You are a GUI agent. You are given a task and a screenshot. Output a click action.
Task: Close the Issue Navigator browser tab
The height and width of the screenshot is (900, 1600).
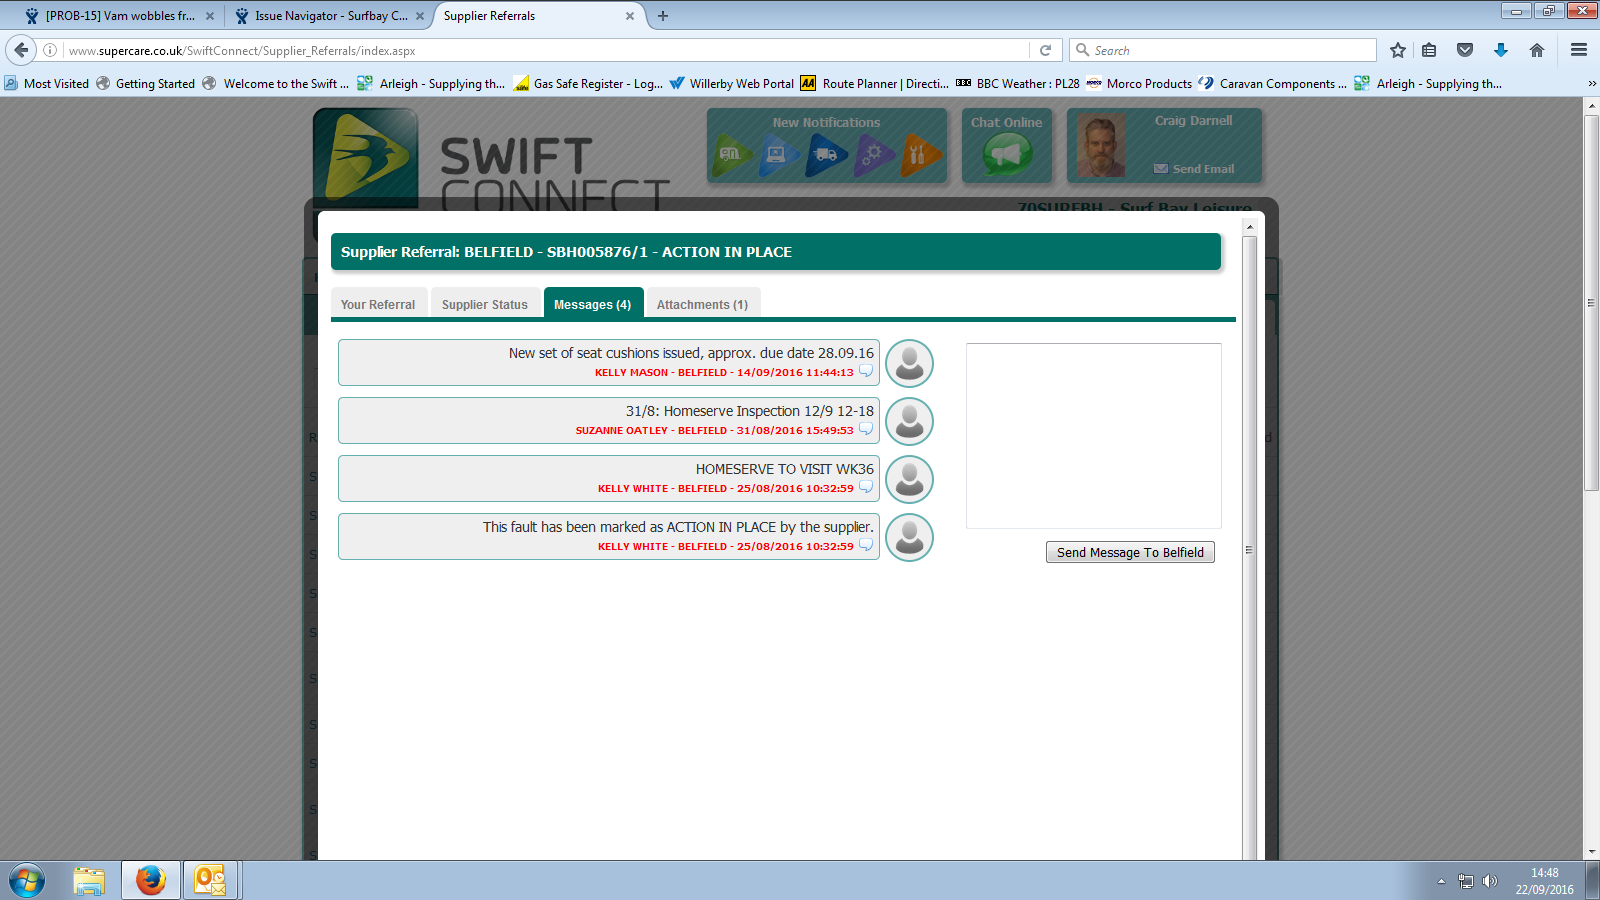(420, 16)
